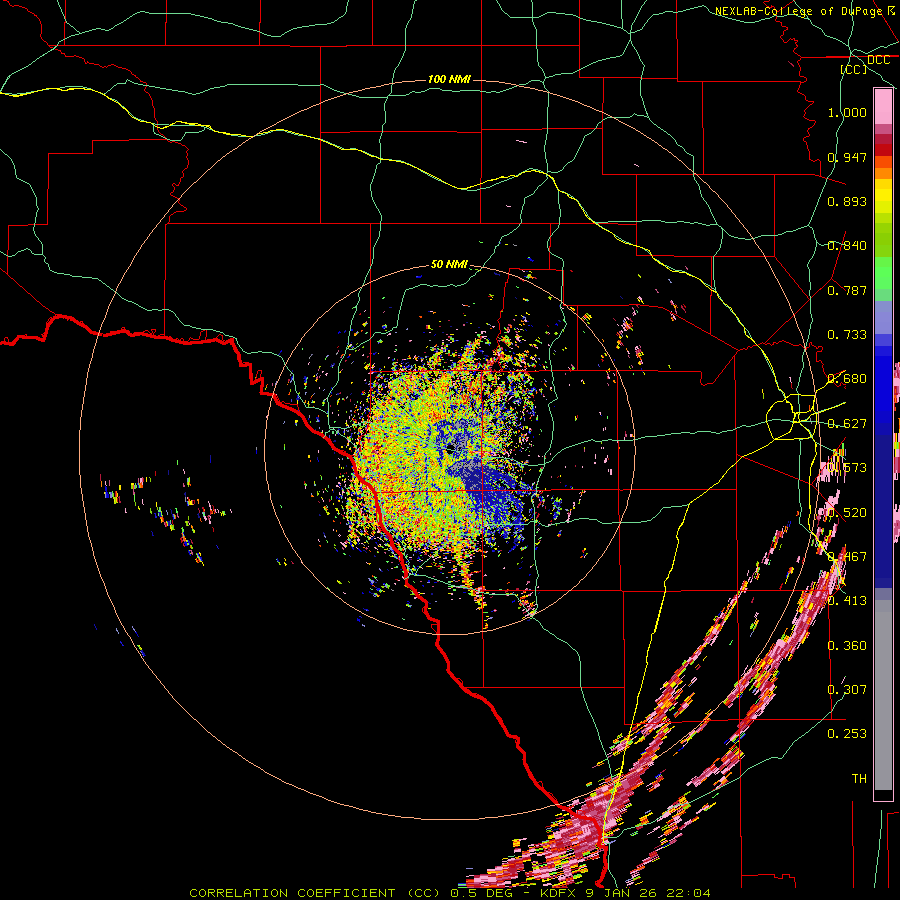Click the radar site center black dot
The height and width of the screenshot is (900, 900).
450,447
